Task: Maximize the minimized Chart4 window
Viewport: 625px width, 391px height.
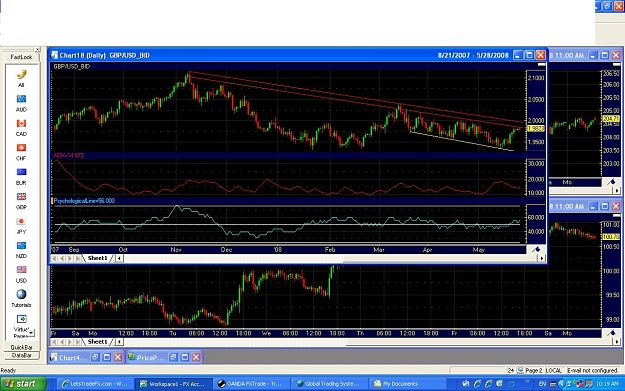Action: click(x=106, y=358)
